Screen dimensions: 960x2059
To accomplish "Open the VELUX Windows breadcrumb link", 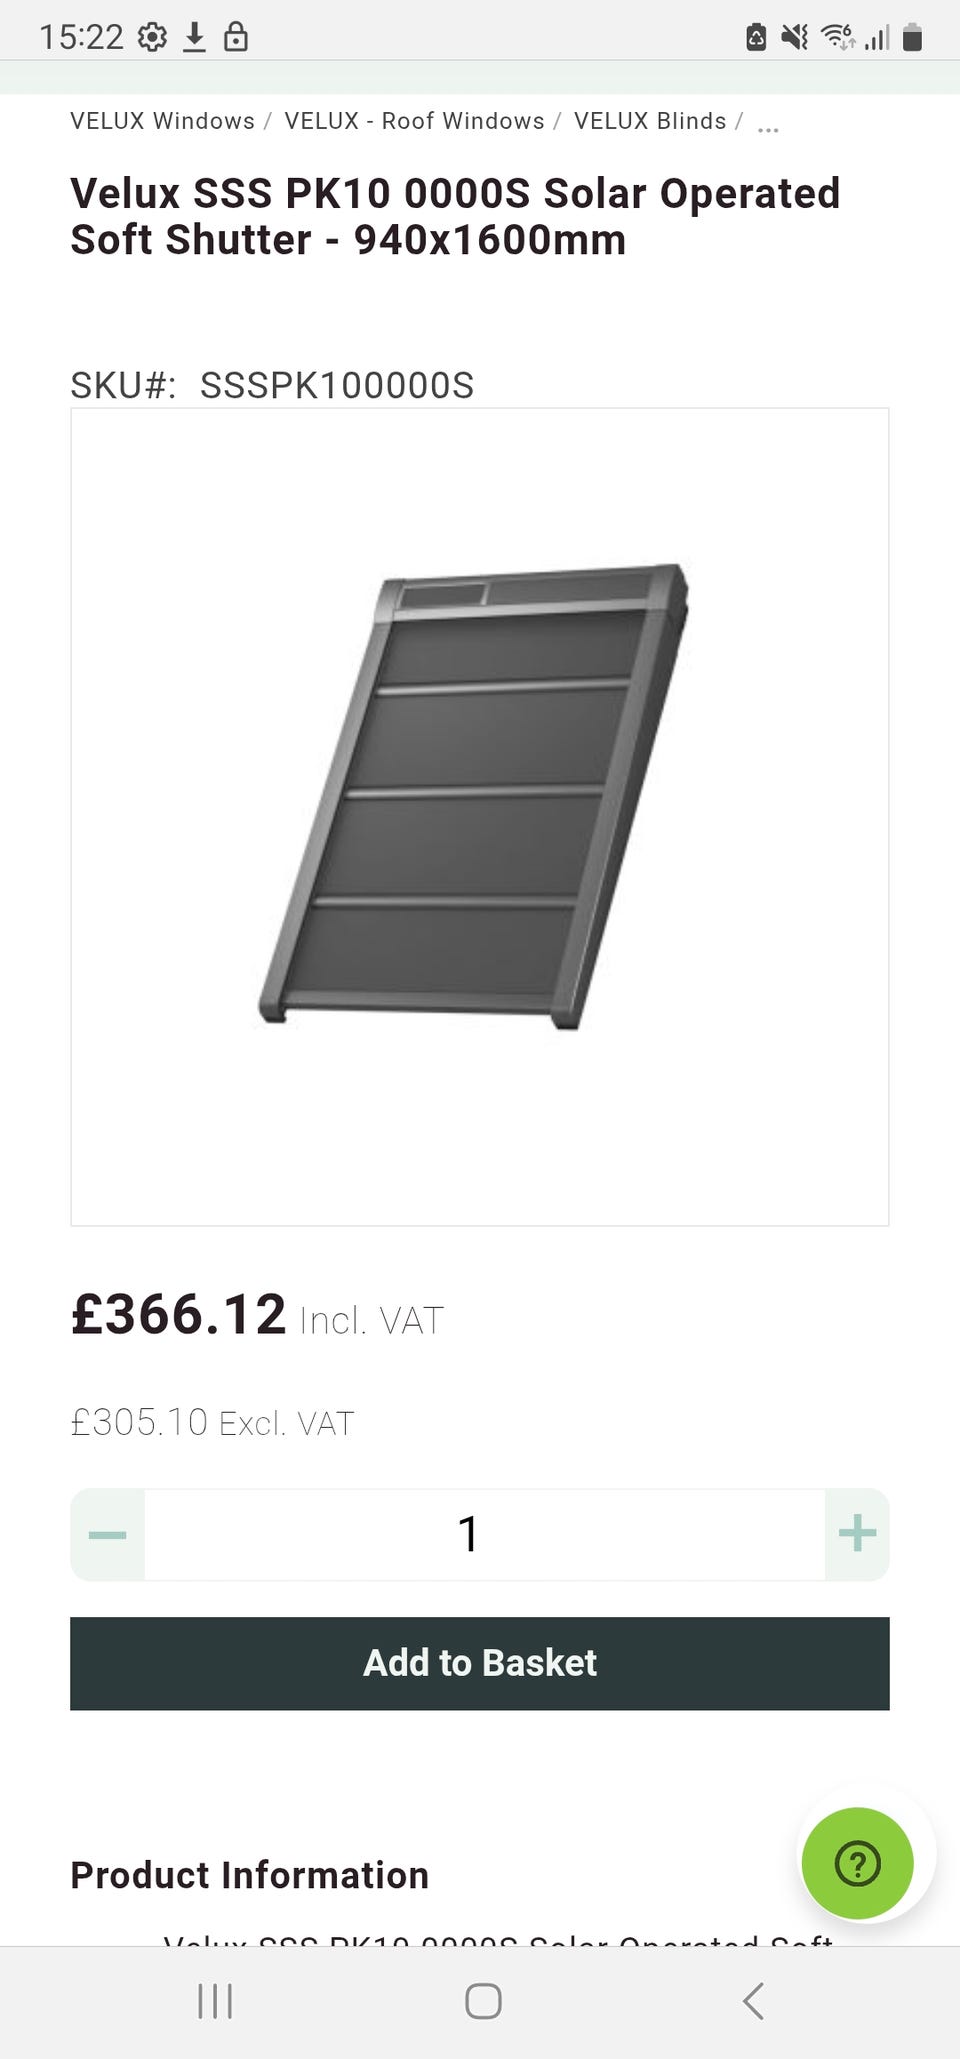I will coord(163,121).
